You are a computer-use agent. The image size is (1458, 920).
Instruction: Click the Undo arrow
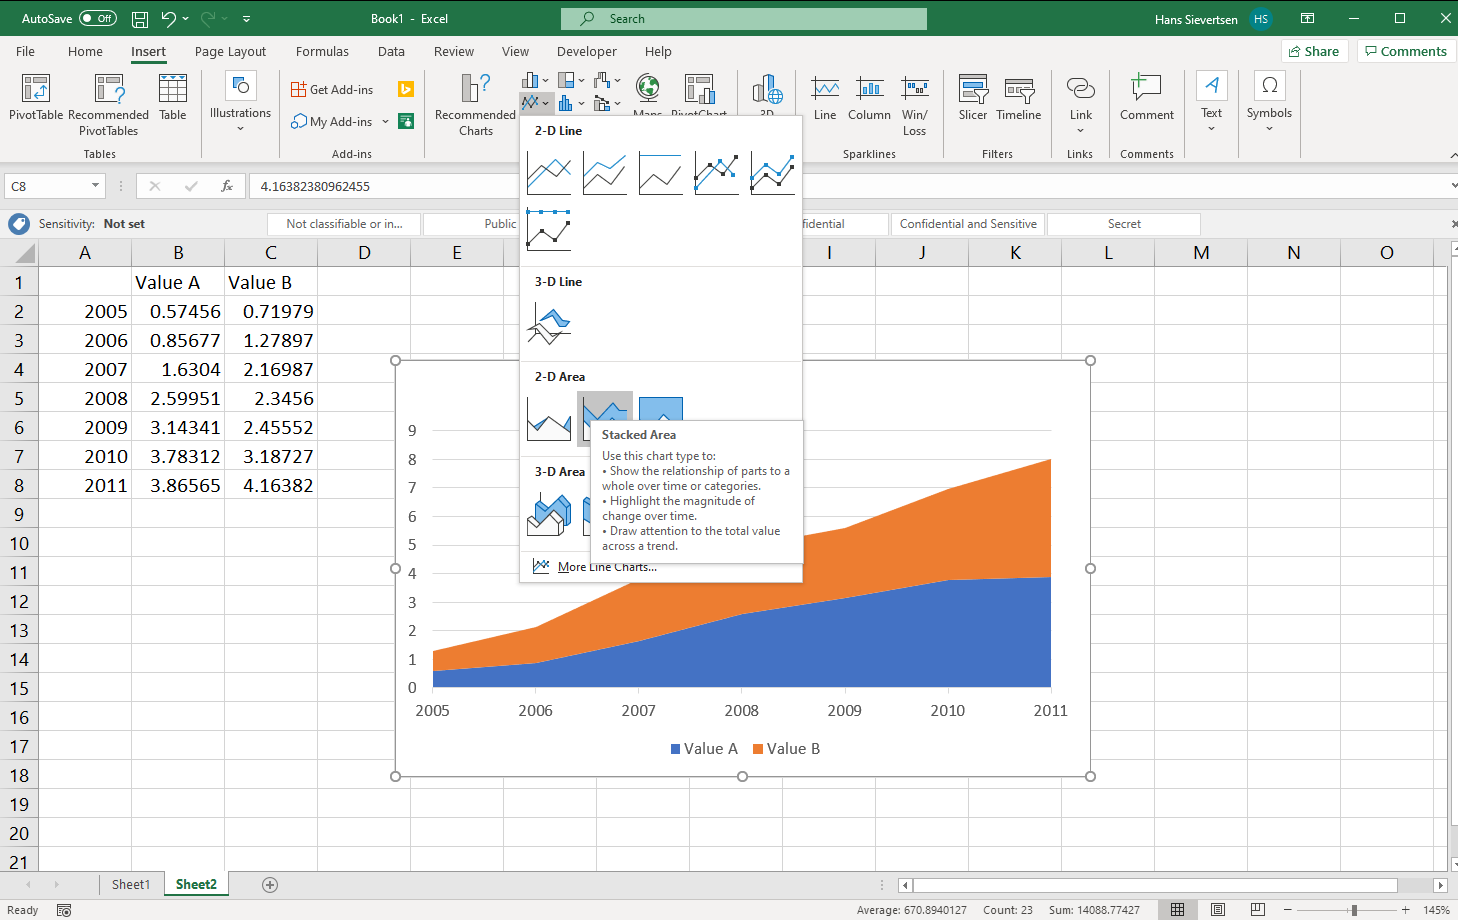[168, 19]
